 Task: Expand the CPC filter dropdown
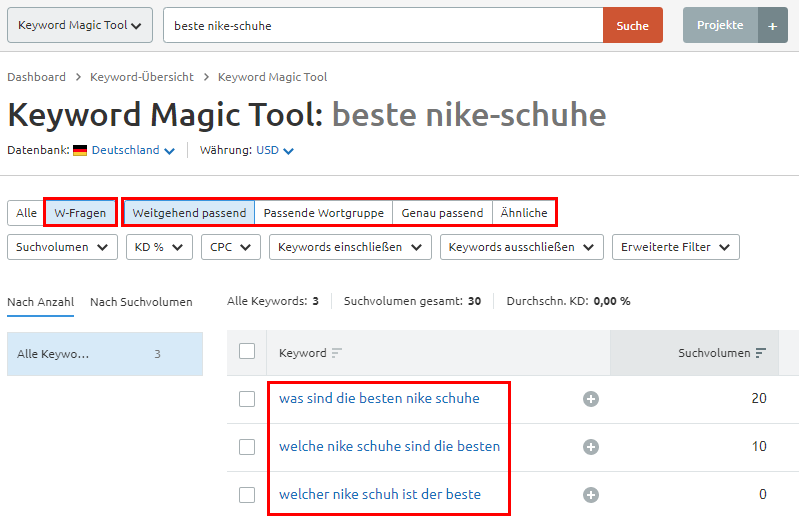pyautogui.click(x=231, y=247)
